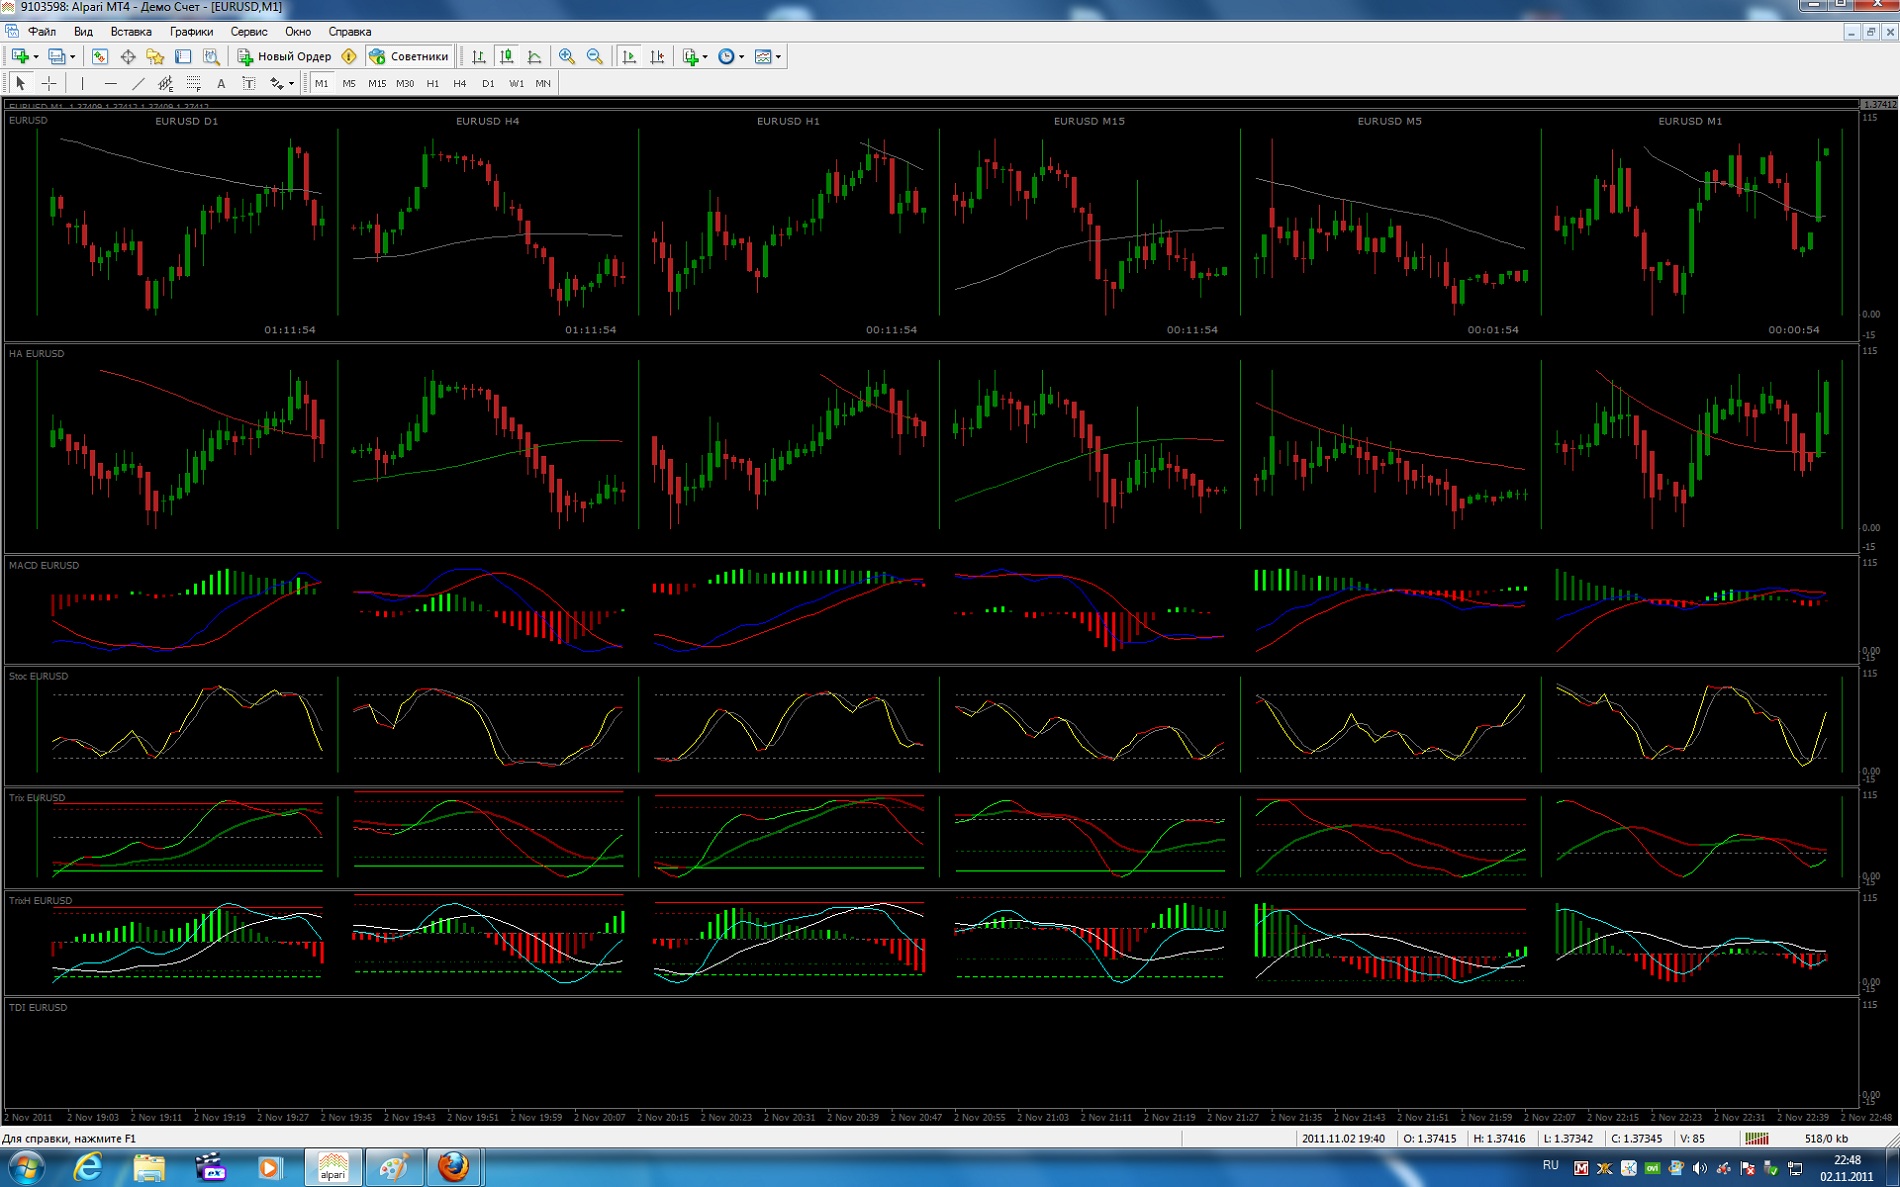Select the H4 timeframe

[460, 84]
